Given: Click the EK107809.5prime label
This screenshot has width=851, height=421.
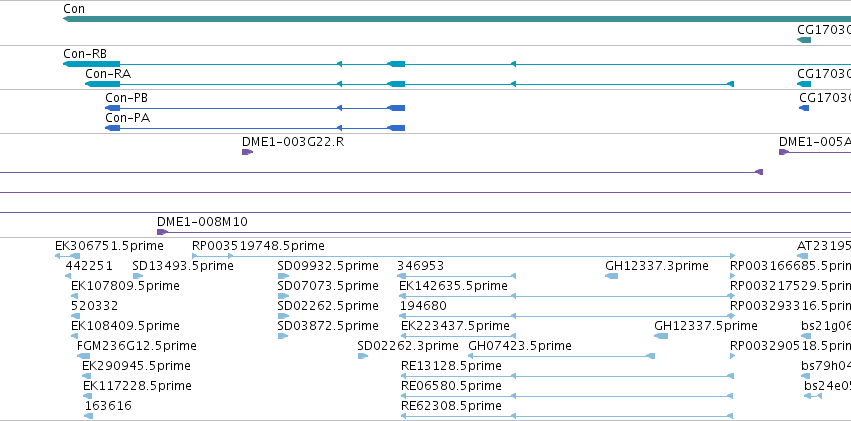Looking at the screenshot, I should tap(125, 286).
